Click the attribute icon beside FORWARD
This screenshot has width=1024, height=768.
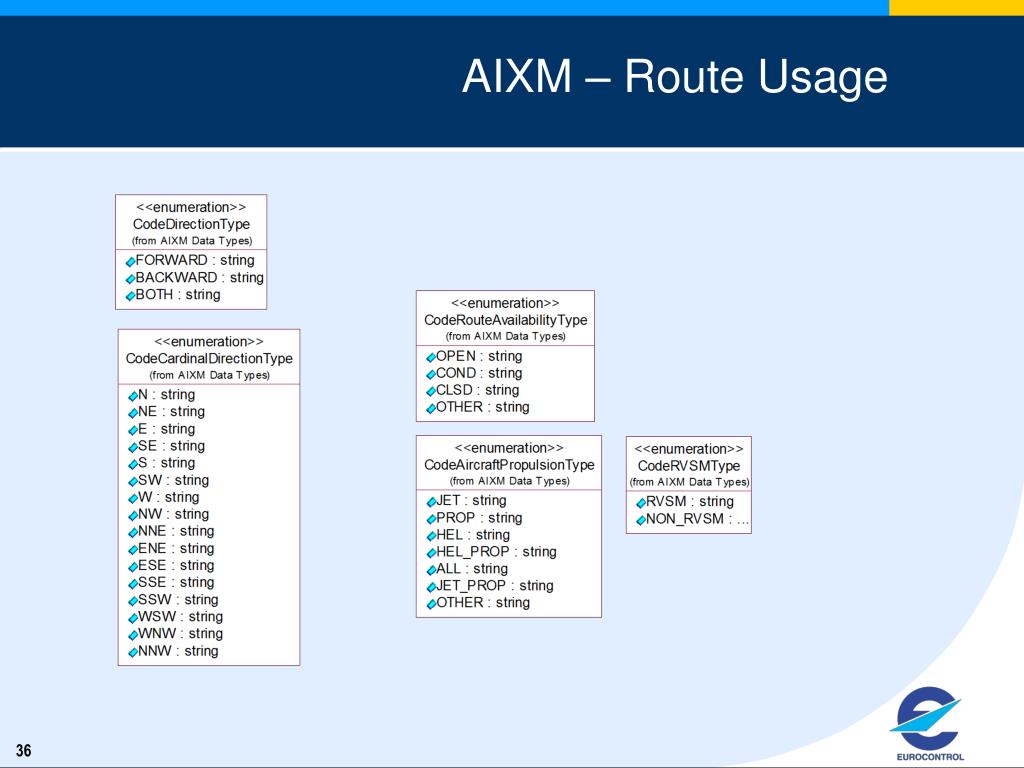[130, 261]
